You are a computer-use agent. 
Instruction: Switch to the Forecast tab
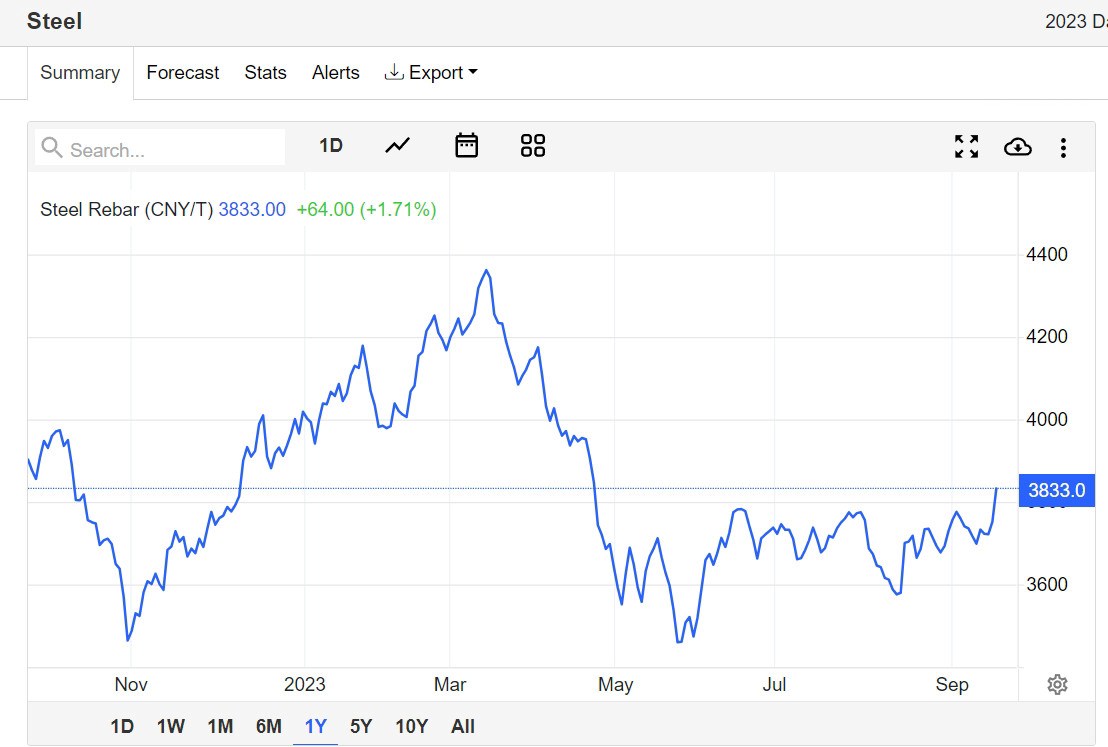point(182,72)
